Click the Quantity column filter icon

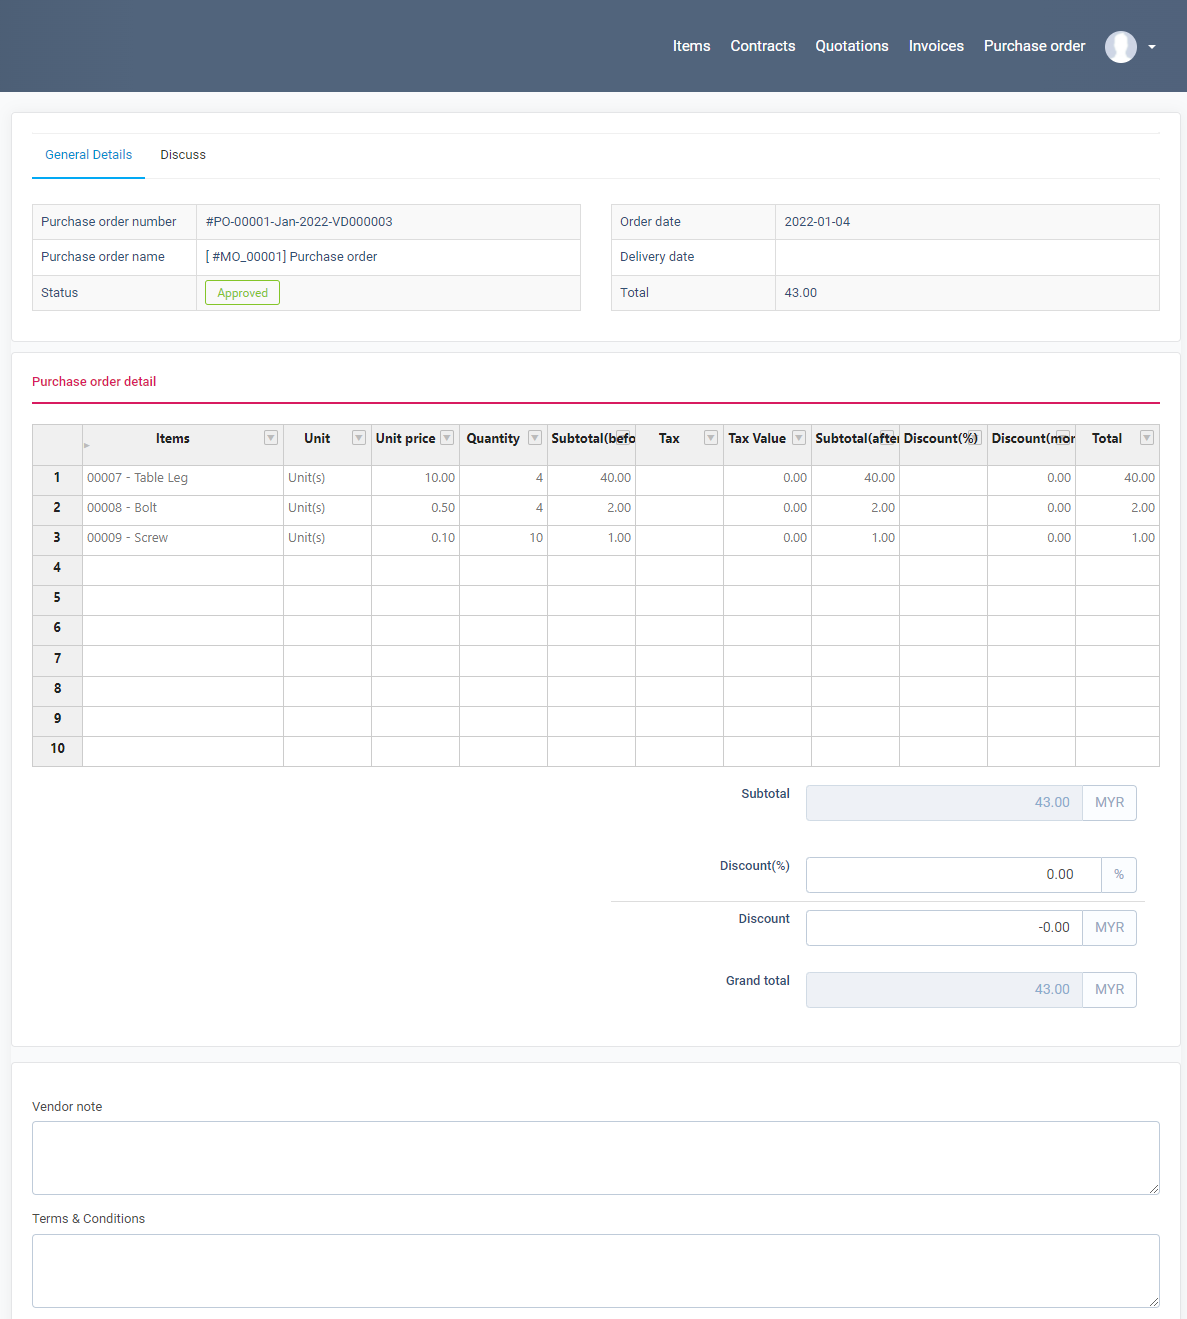(x=535, y=438)
